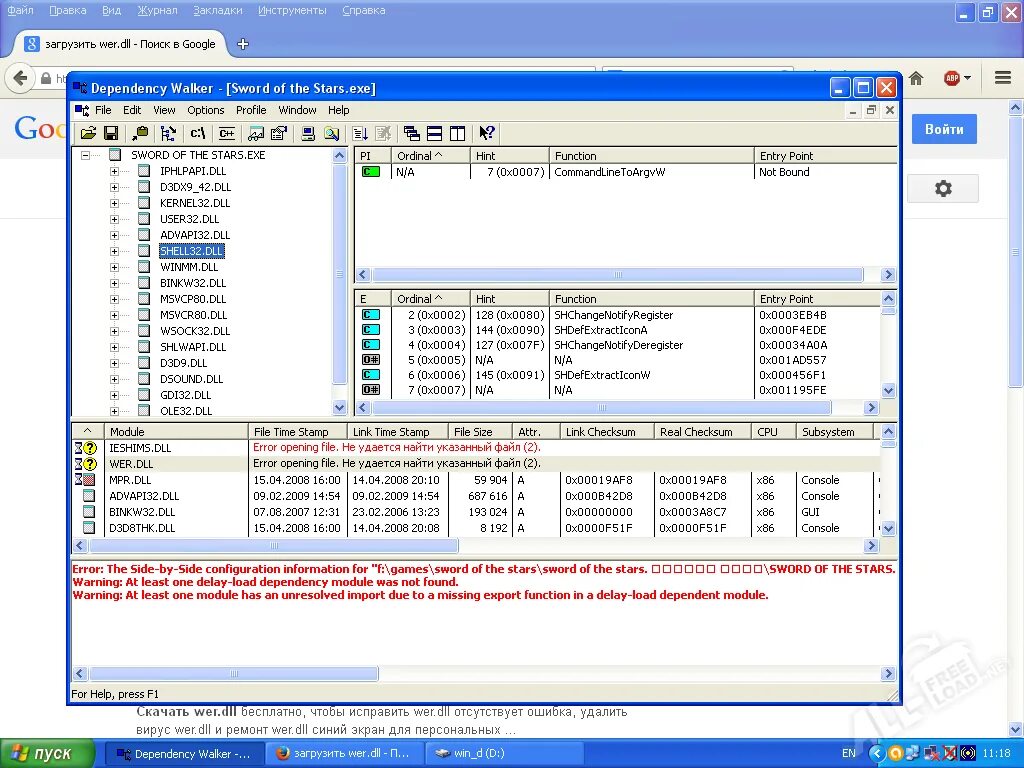Screen dimensions: 1024x768
Task: Toggle the c:\ Full Paths button
Action: click(197, 134)
